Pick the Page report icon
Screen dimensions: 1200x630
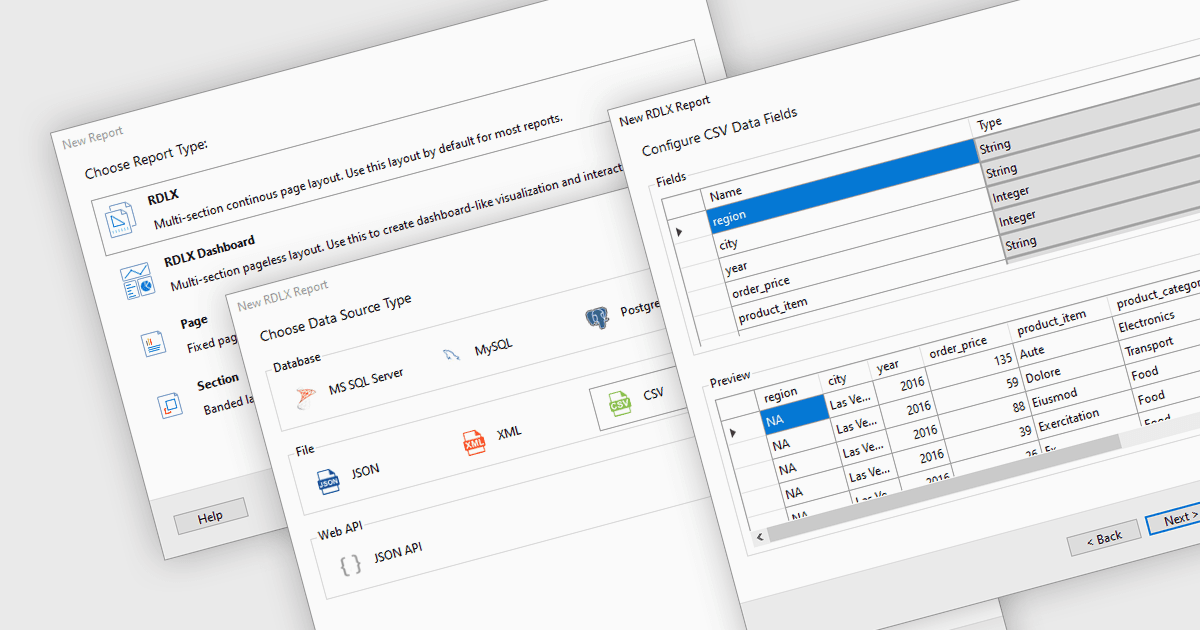click(152, 344)
